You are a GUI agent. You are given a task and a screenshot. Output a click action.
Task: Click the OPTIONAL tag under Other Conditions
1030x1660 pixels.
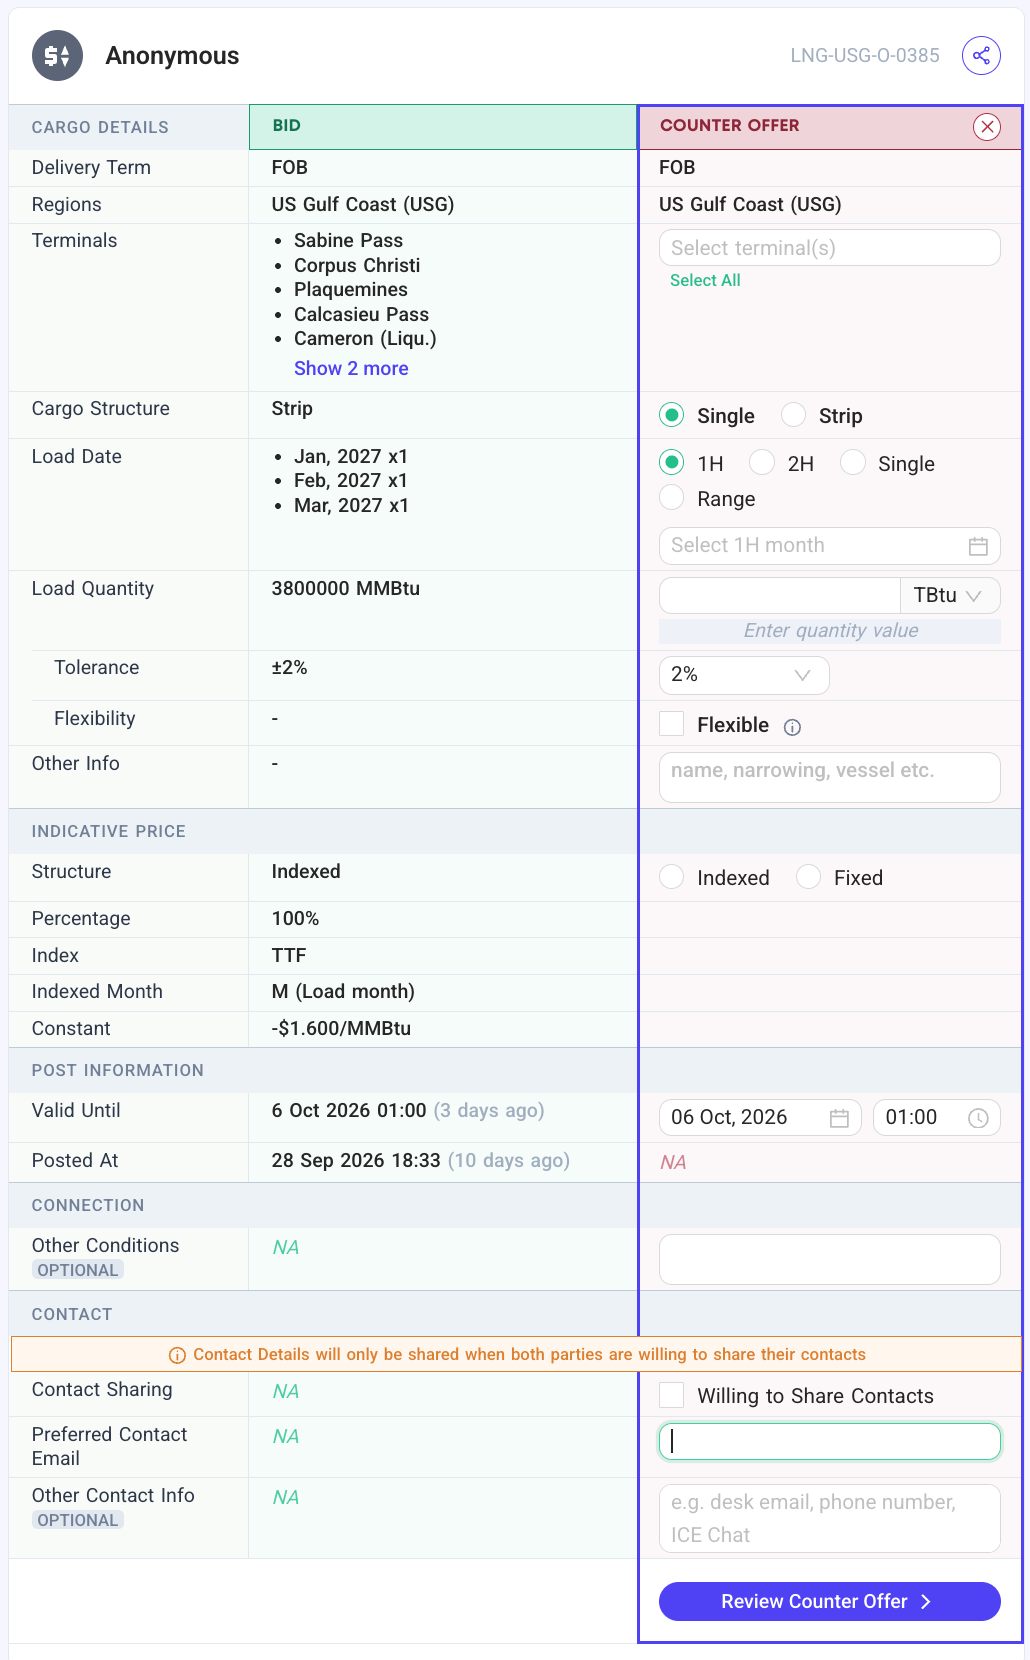(77, 1271)
